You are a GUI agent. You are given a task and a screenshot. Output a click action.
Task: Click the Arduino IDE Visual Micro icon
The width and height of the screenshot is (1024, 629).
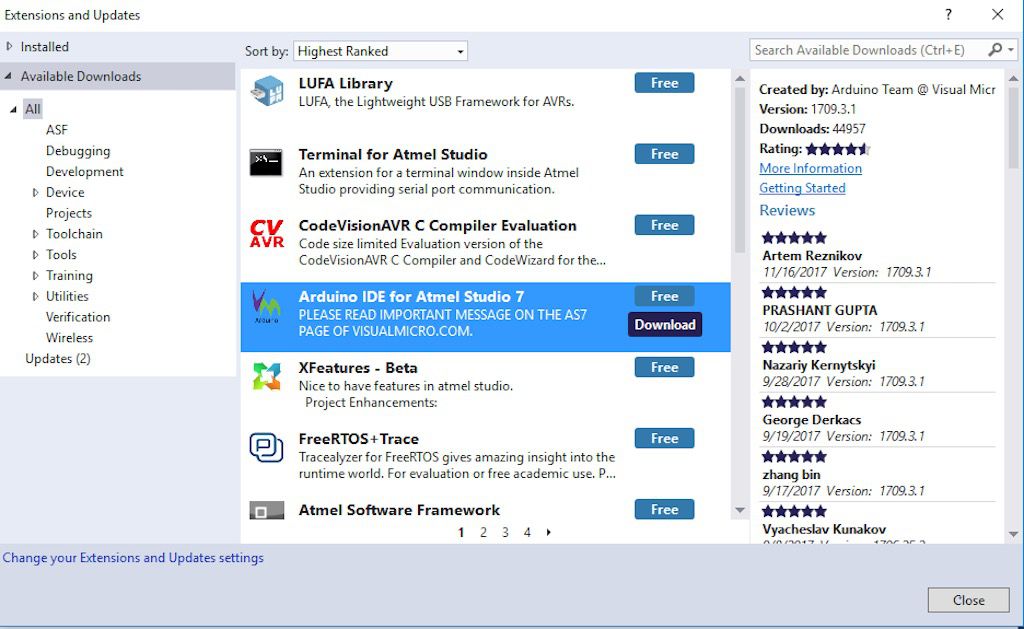click(266, 307)
